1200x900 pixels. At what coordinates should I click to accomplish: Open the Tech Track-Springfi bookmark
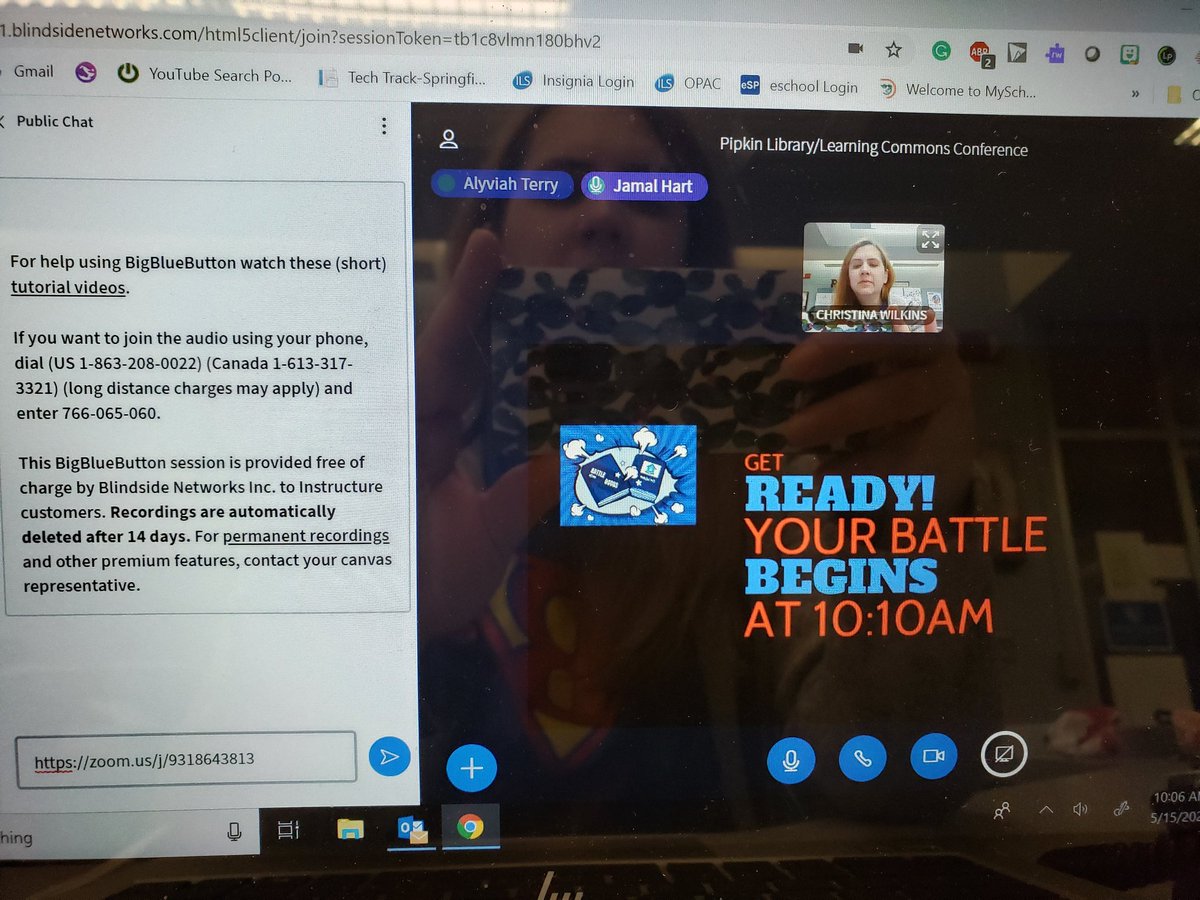pyautogui.click(x=404, y=78)
